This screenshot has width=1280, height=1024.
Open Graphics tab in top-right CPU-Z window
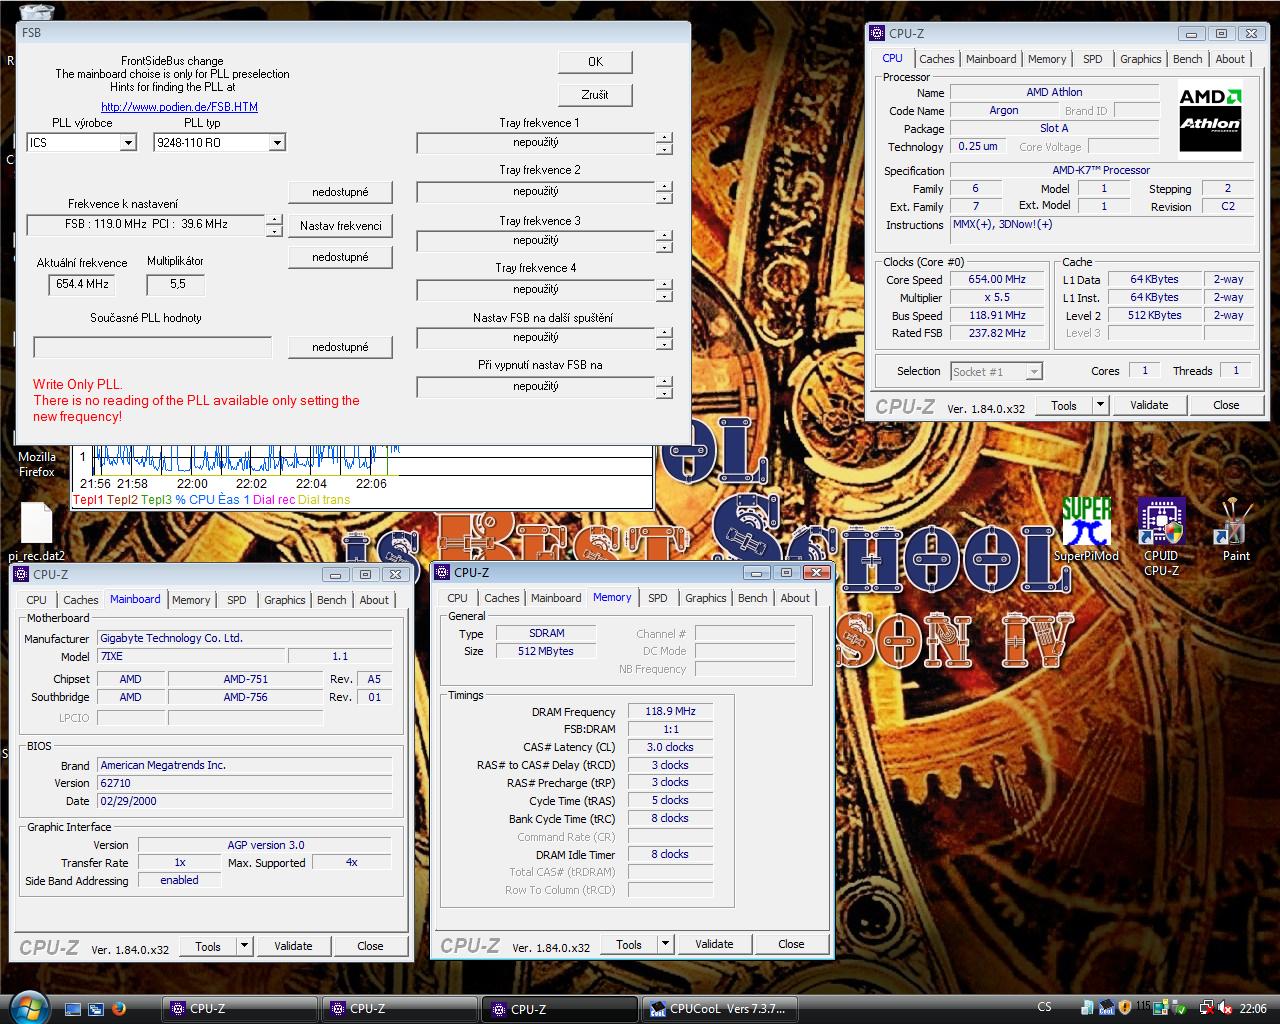pos(1140,59)
